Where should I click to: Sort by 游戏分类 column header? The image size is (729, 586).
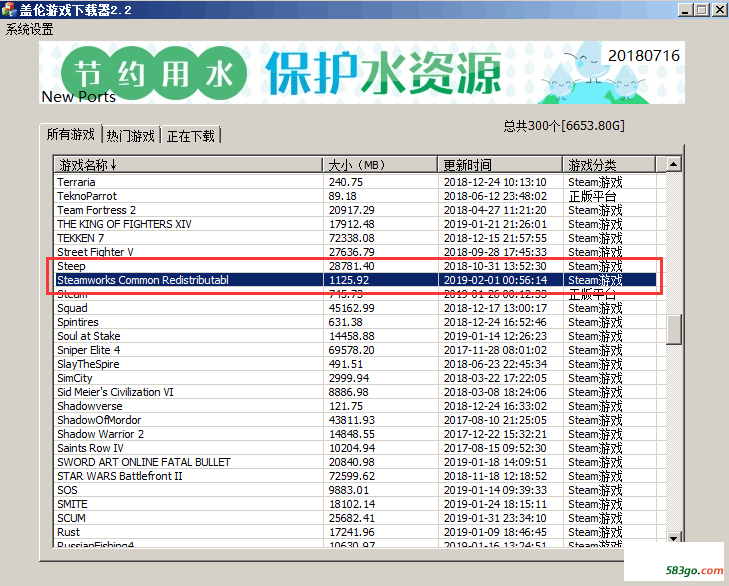(x=609, y=165)
